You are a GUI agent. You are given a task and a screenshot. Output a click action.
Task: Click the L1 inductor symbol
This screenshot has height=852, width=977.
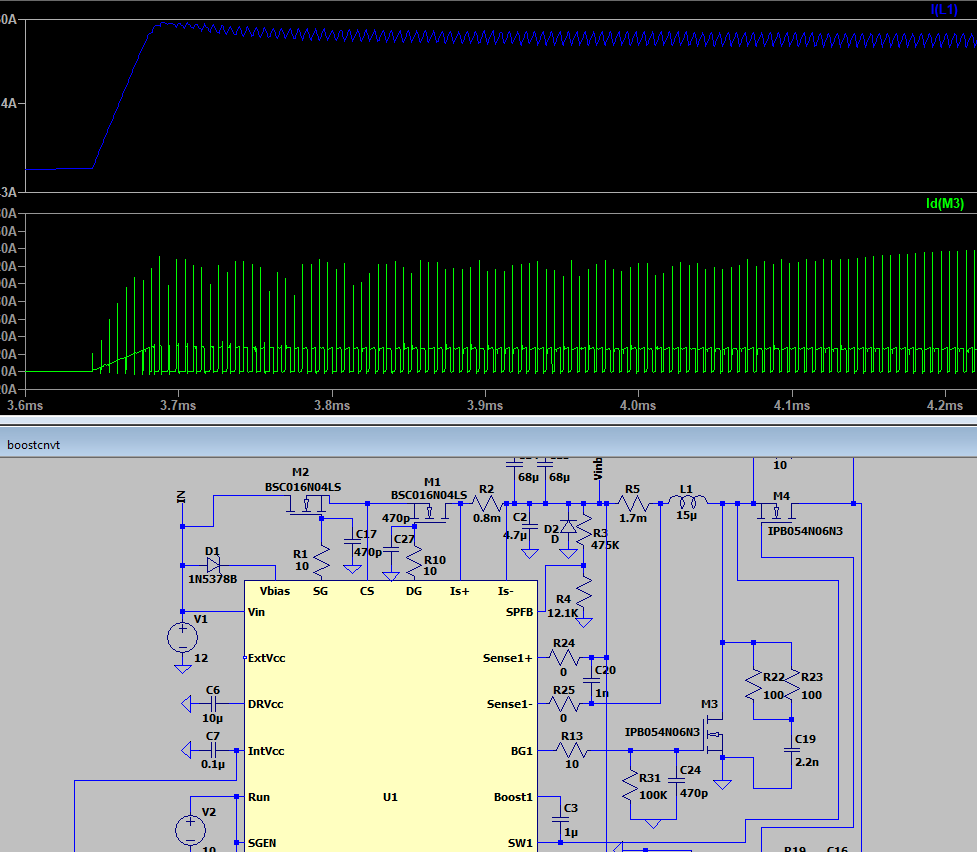[x=687, y=500]
